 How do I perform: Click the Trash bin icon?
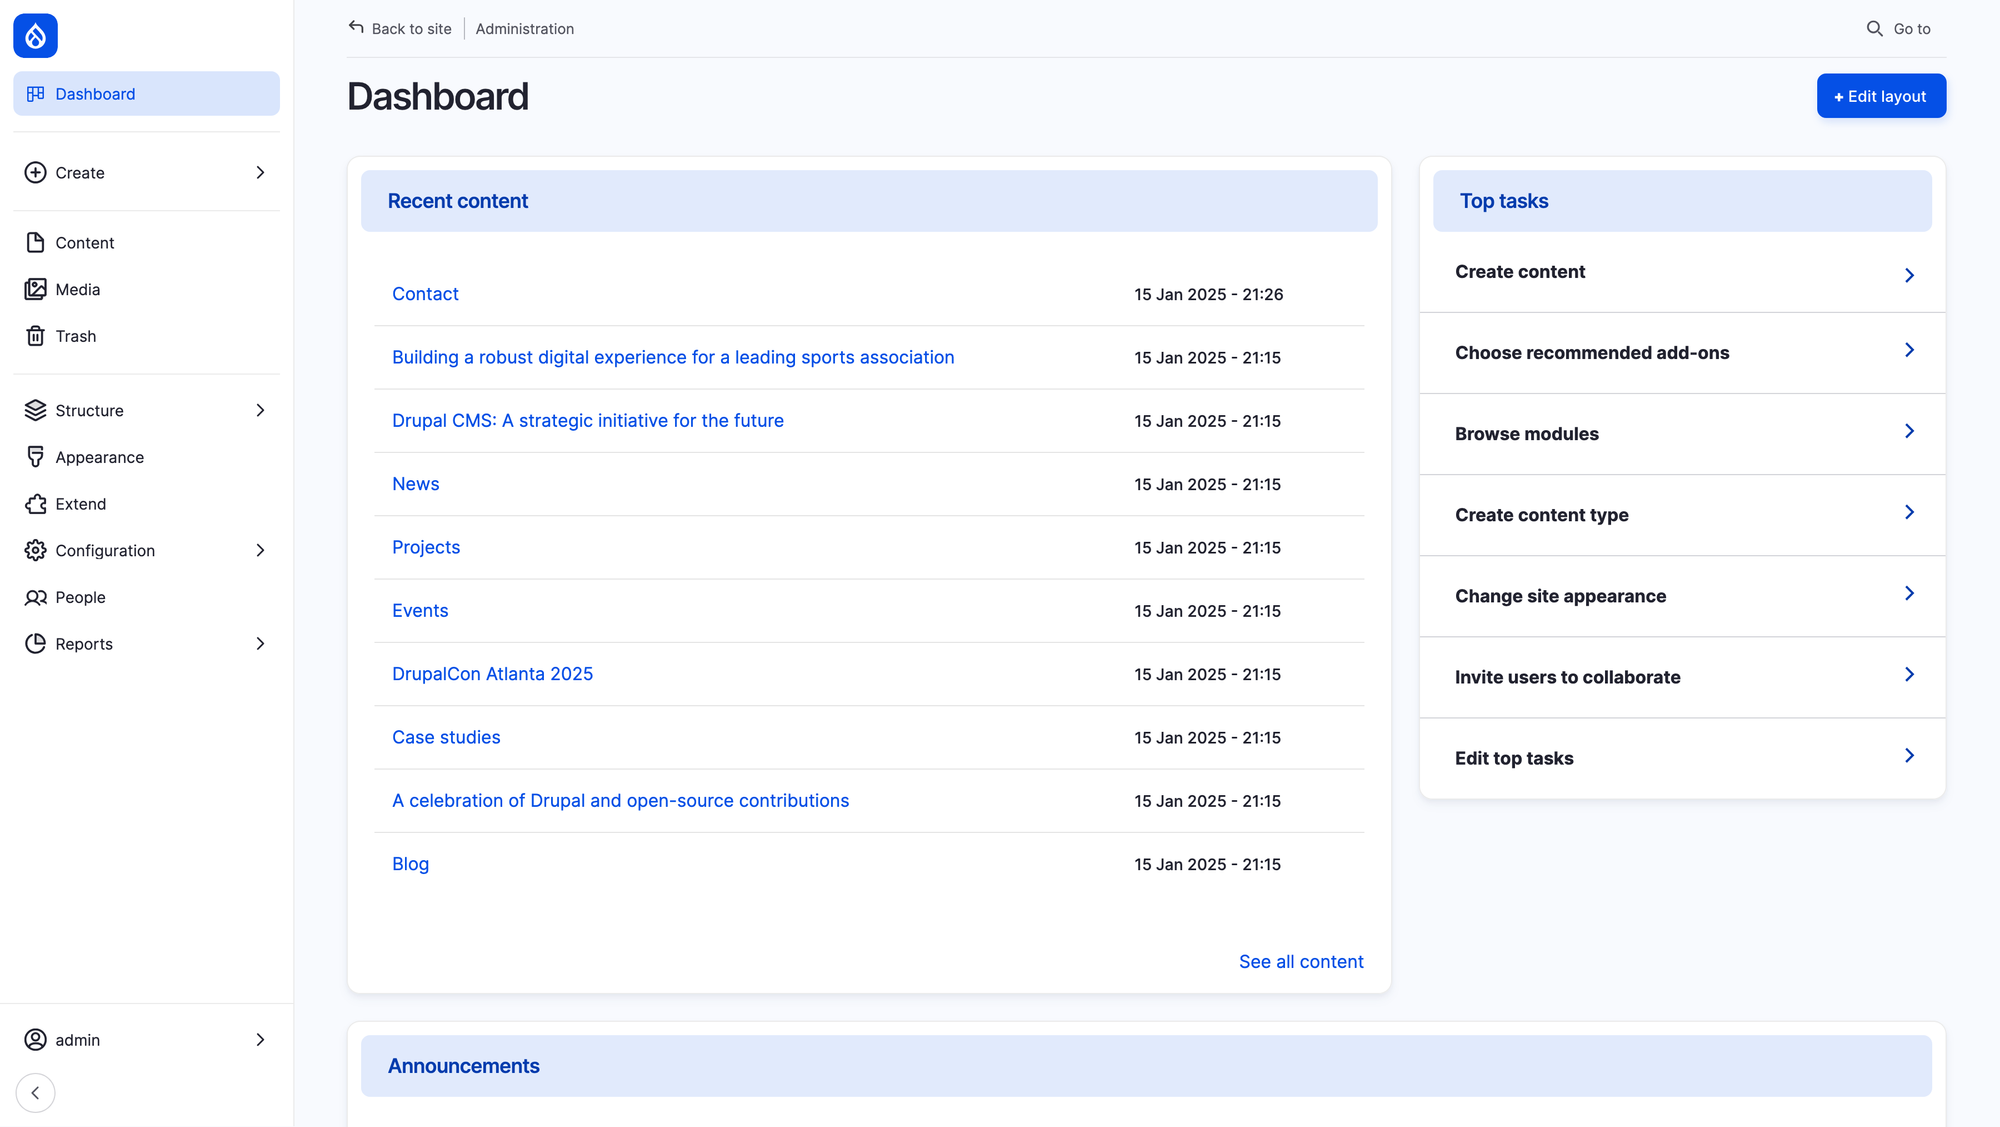pyautogui.click(x=35, y=336)
